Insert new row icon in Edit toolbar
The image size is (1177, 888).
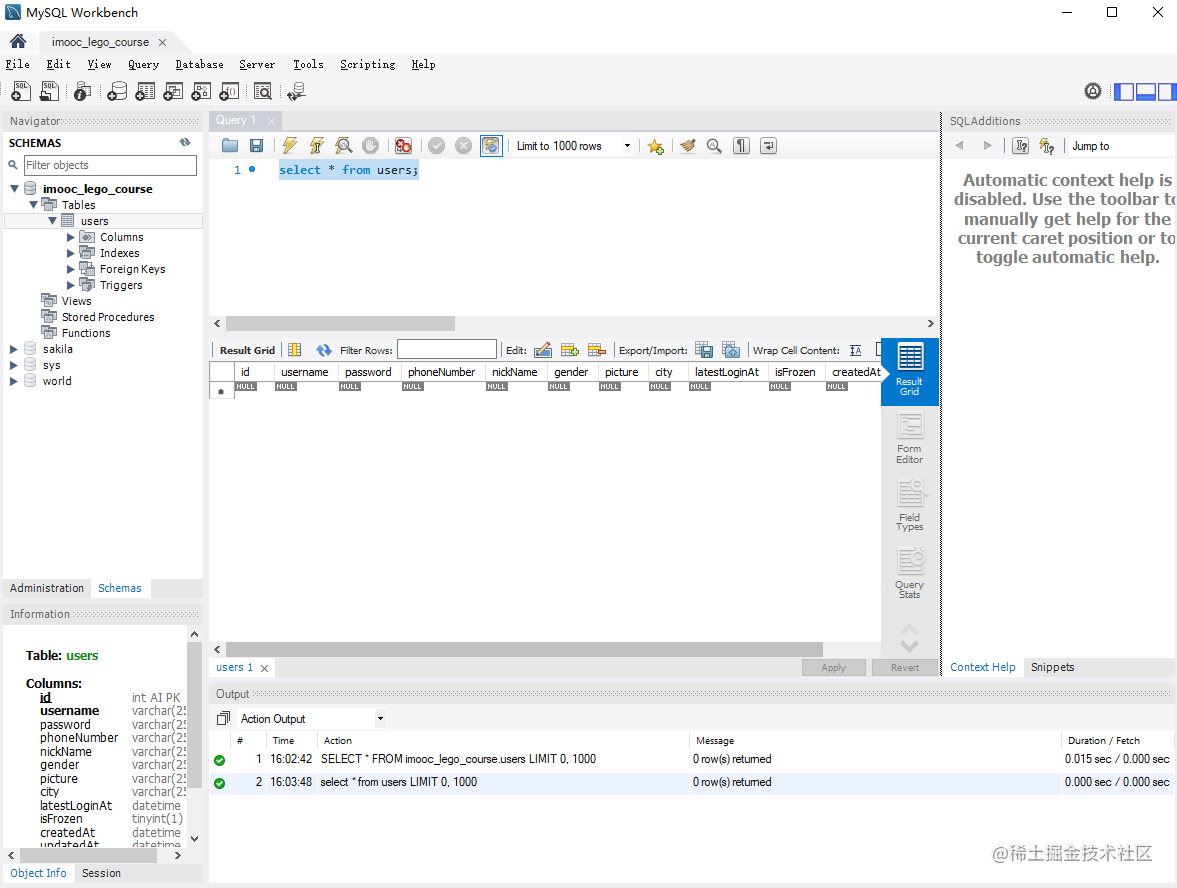pyautogui.click(x=570, y=350)
